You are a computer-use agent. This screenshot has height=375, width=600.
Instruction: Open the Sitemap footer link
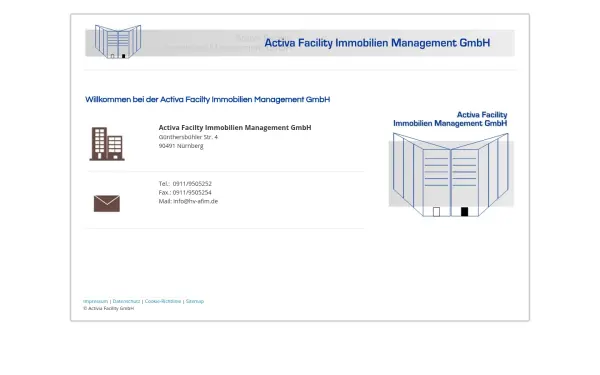click(195, 301)
